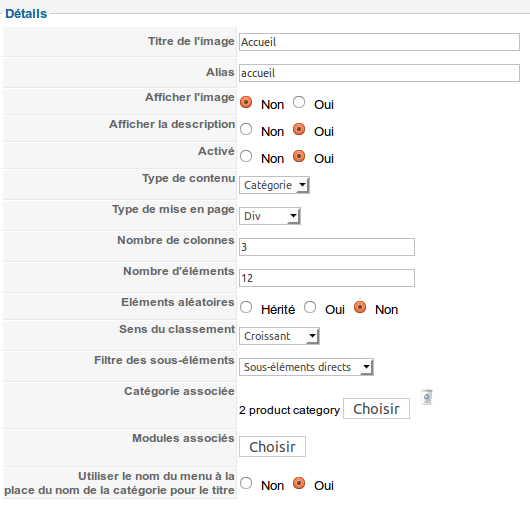Click into the Alias text field

pyautogui.click(x=379, y=73)
